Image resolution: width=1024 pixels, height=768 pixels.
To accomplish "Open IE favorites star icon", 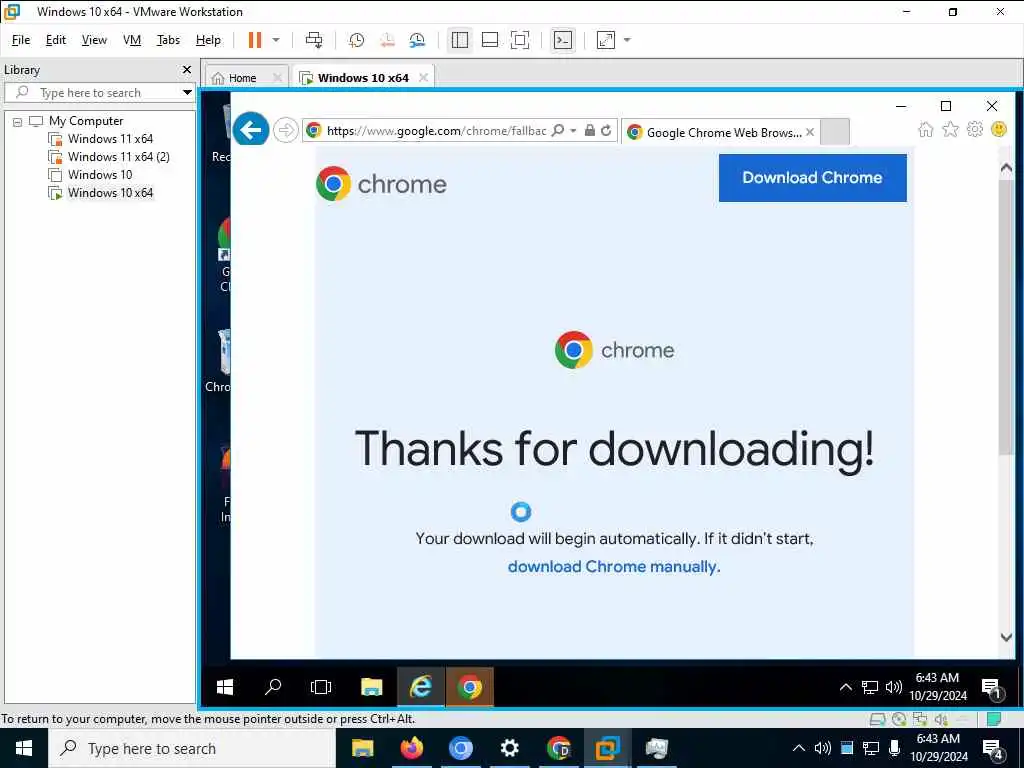I will (x=950, y=129).
